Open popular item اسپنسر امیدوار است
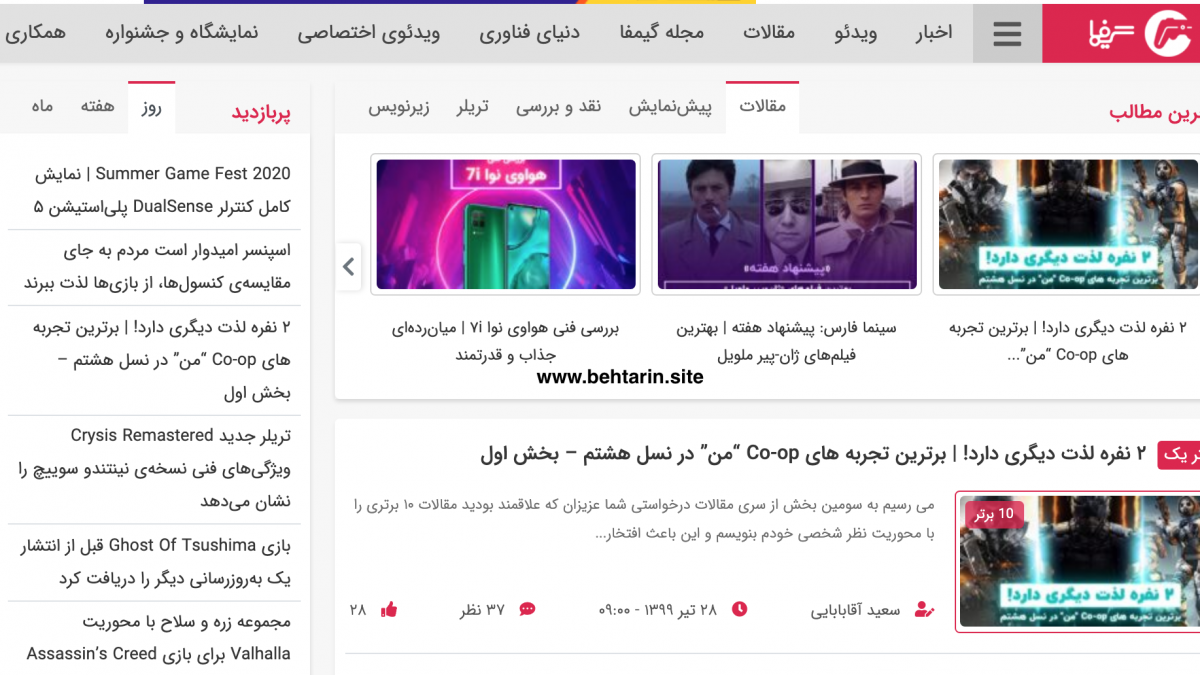The width and height of the screenshot is (1200, 675). (x=157, y=266)
